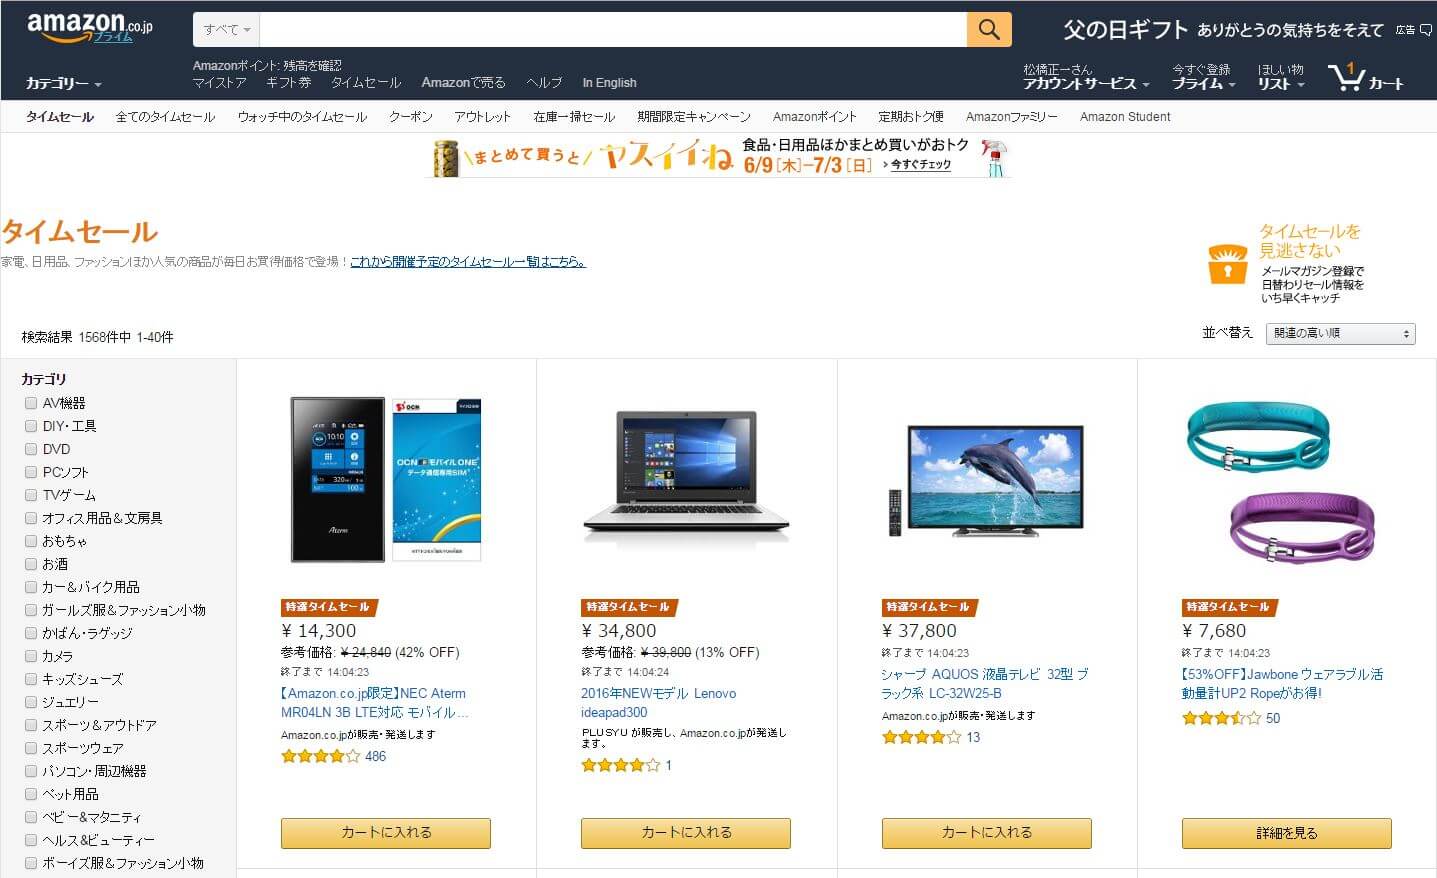Screen dimensions: 1437x878
Task: Enable the カメラ category filter checkbox
Action: coord(31,656)
